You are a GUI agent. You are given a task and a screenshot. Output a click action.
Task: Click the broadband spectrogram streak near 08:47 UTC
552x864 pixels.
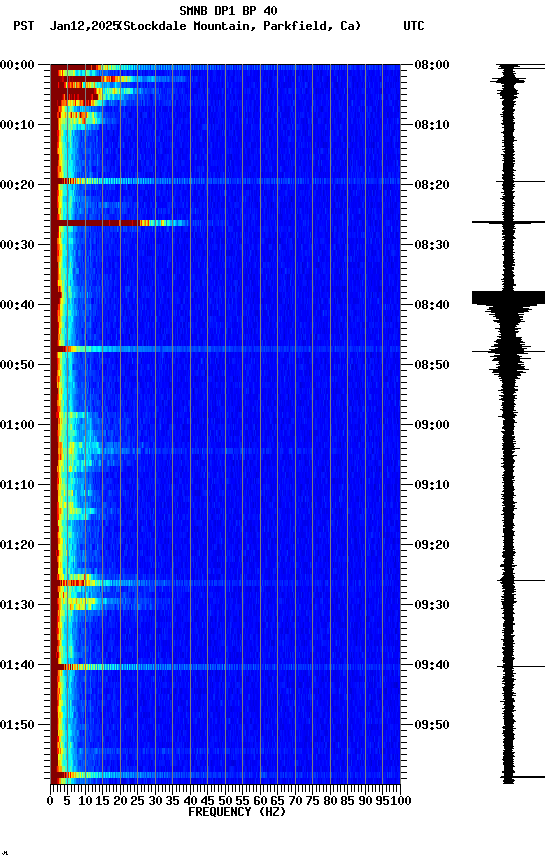(225, 349)
